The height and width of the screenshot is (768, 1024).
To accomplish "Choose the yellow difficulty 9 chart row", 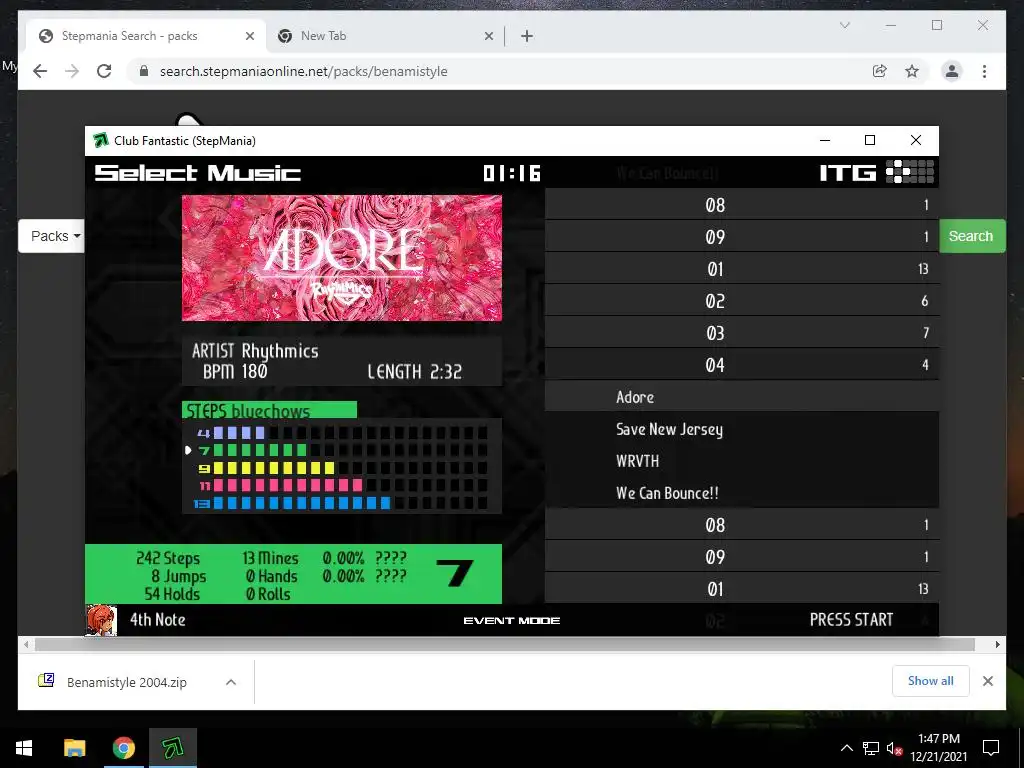I will click(342, 468).
